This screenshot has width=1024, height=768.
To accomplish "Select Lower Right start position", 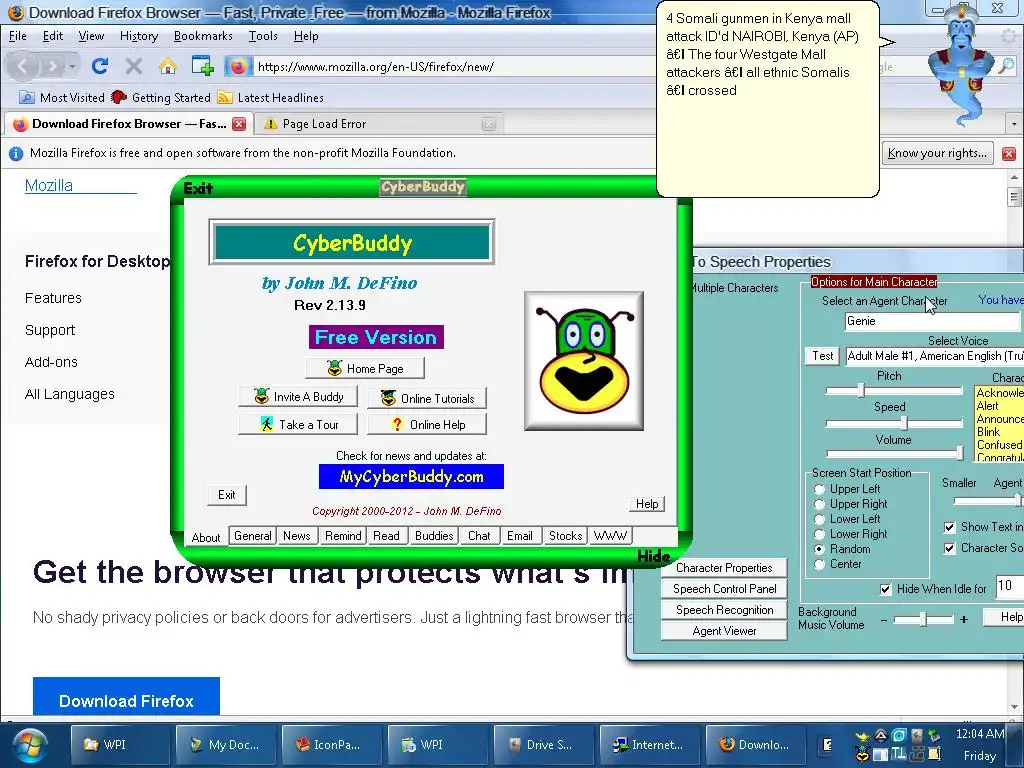I will pyautogui.click(x=820, y=534).
